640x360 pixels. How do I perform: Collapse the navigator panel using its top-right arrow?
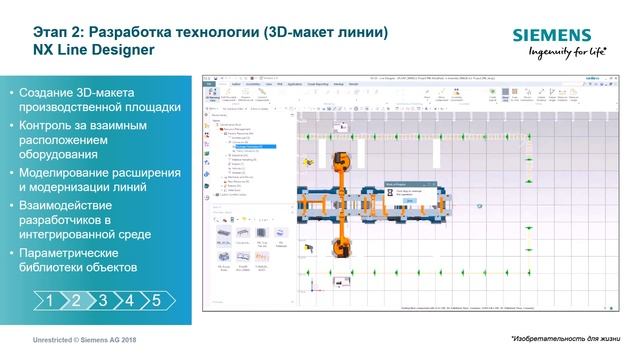pyautogui.click(x=292, y=115)
